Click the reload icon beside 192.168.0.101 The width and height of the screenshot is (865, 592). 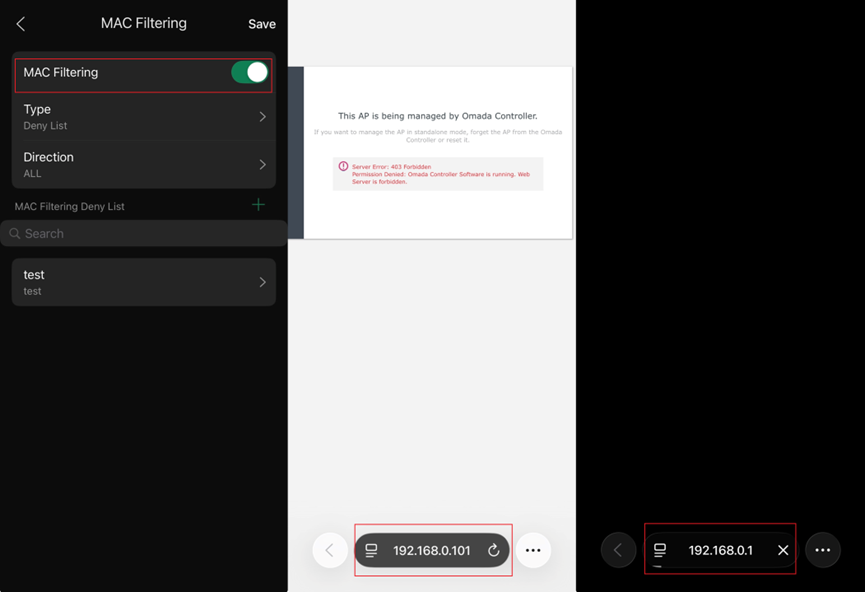(x=493, y=550)
